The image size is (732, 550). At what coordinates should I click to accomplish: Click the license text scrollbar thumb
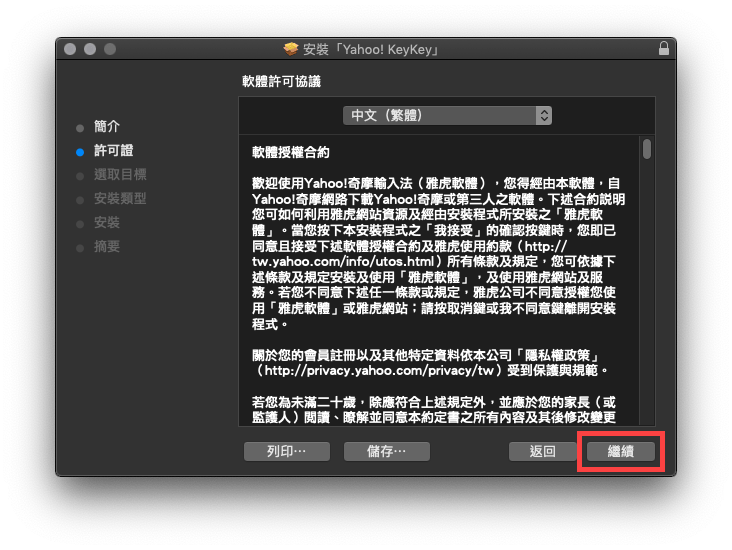[x=647, y=149]
